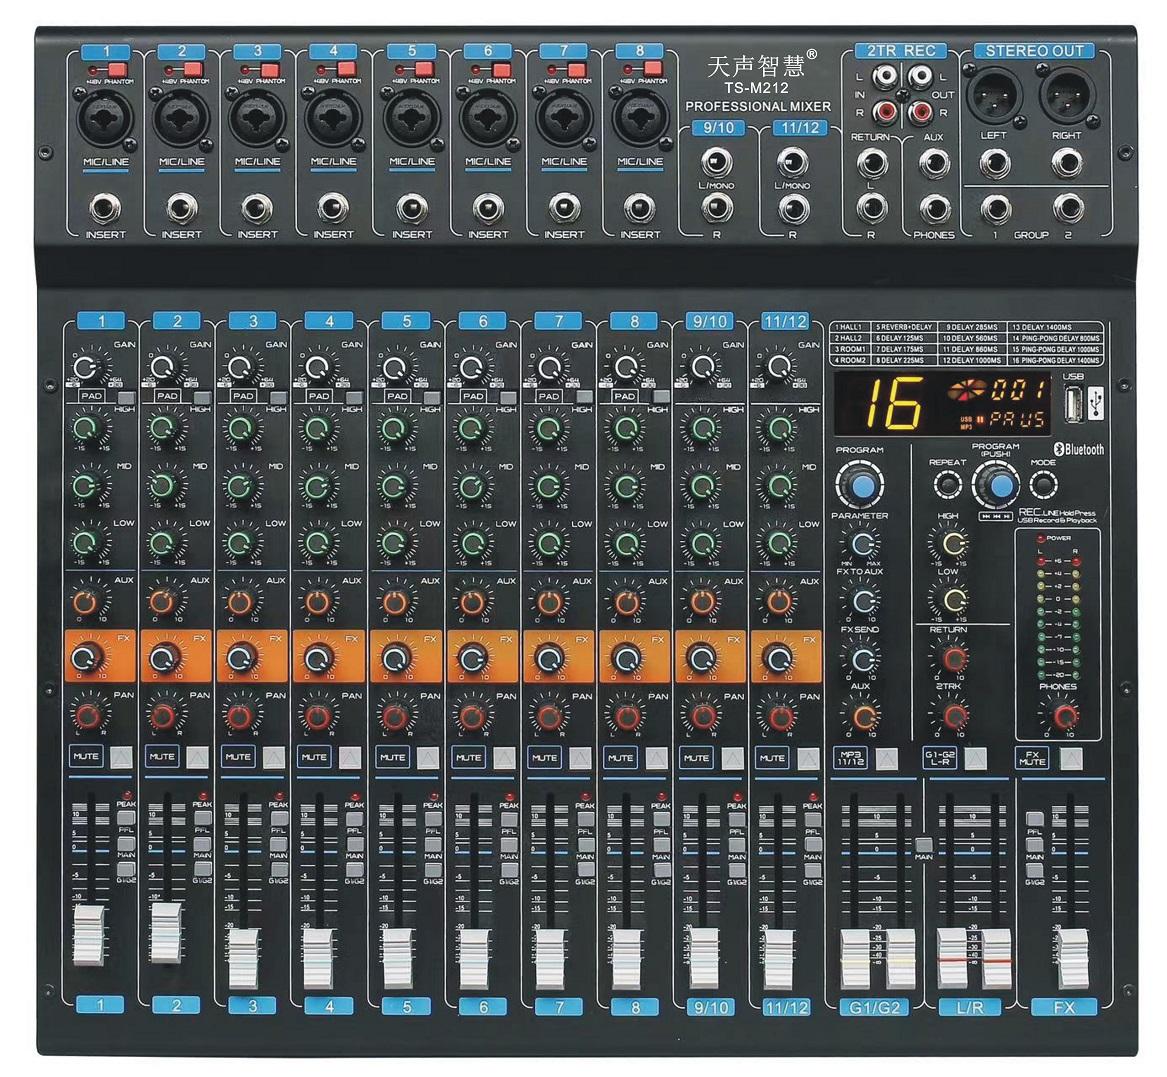Push the PROGRAM (PUSH) track selector knob

[x=996, y=485]
